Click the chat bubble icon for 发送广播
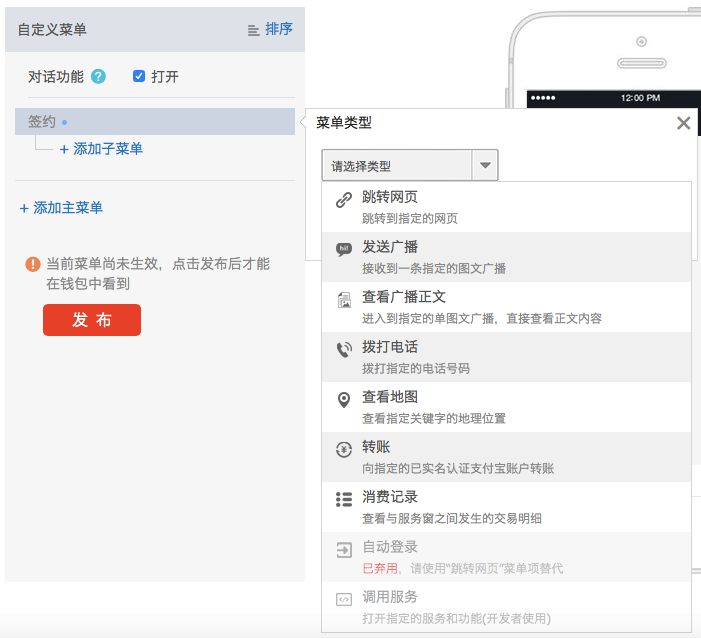 tap(344, 249)
